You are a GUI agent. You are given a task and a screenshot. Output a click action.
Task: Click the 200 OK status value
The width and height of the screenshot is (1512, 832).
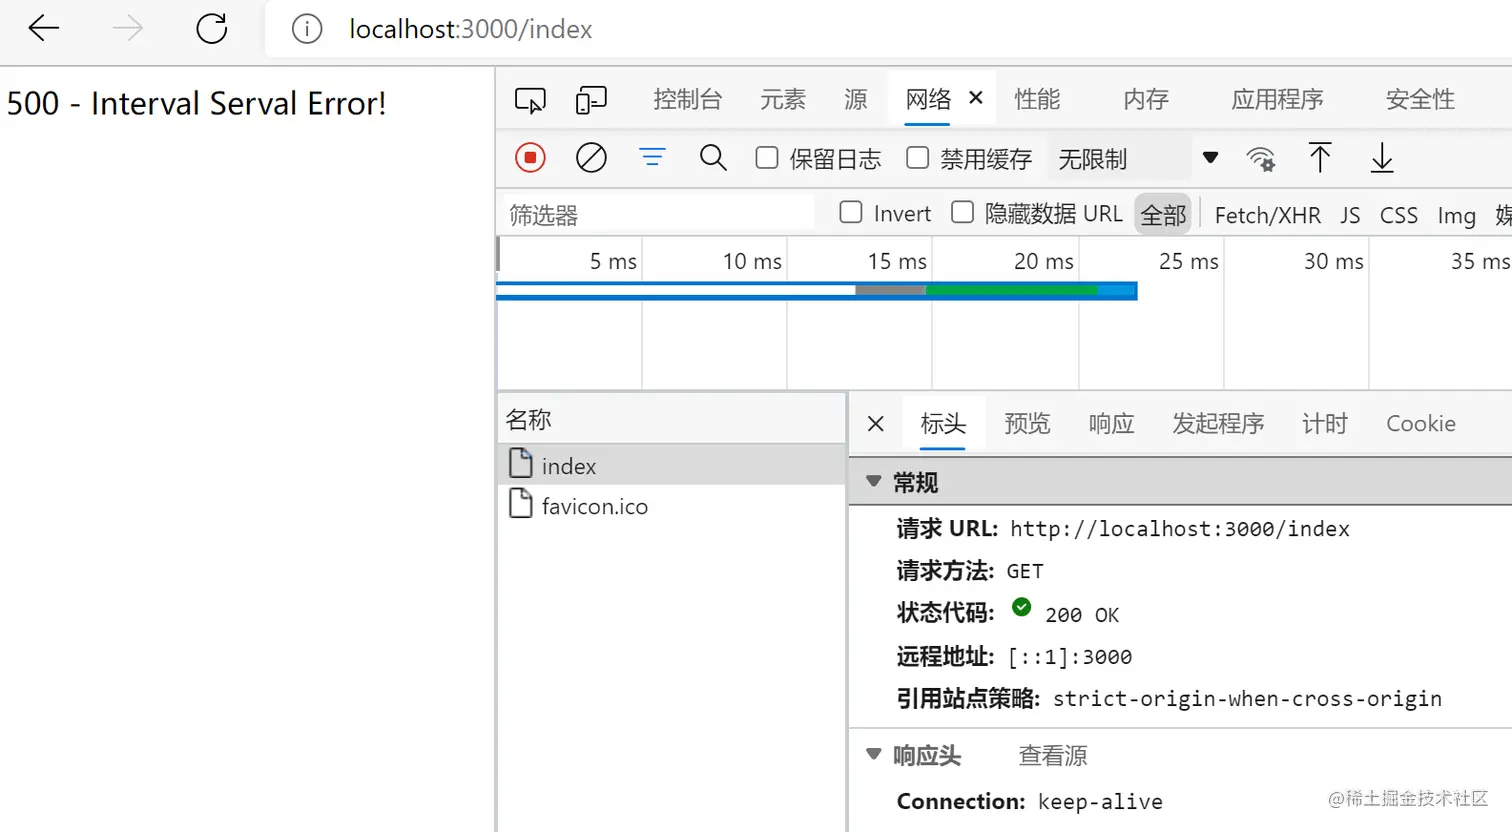pos(1082,615)
